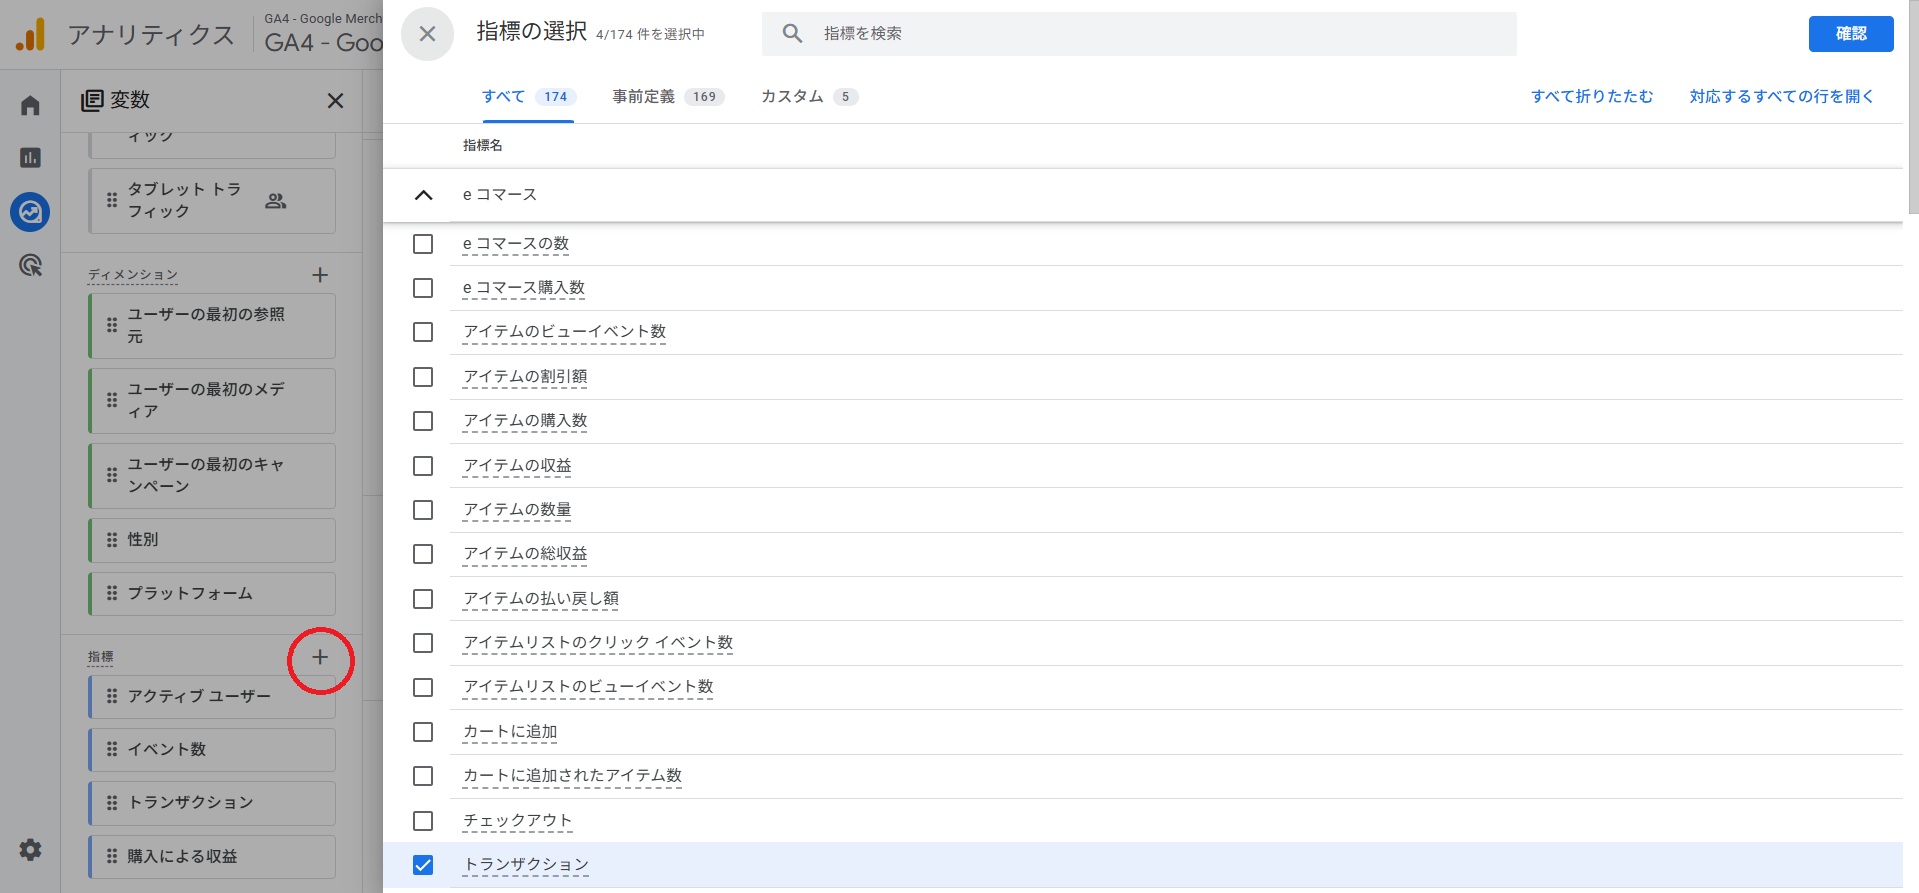Check the e コマース購入数 checkbox

coord(423,288)
